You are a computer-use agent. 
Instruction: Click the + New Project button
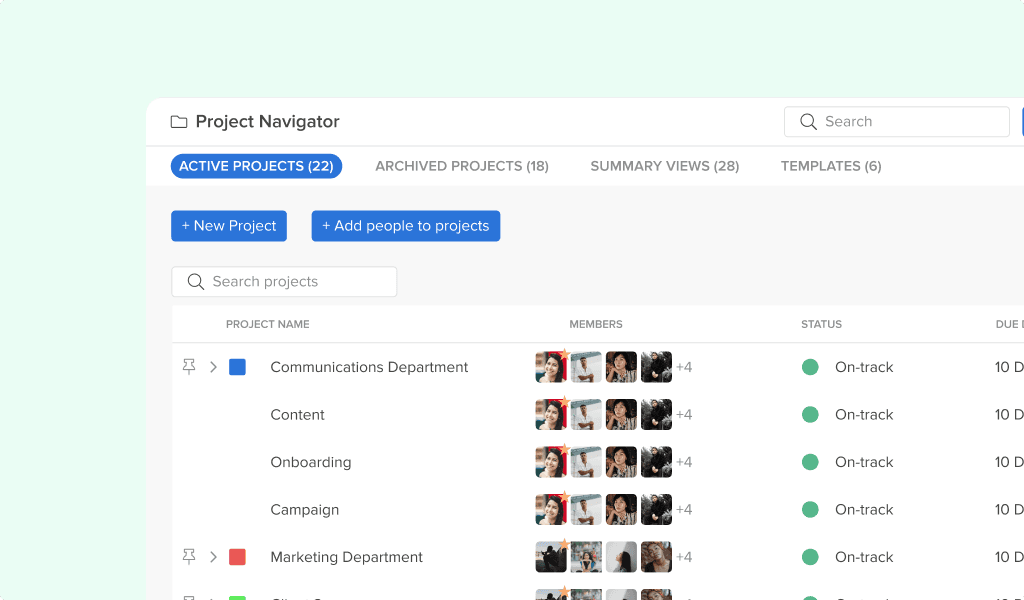229,226
